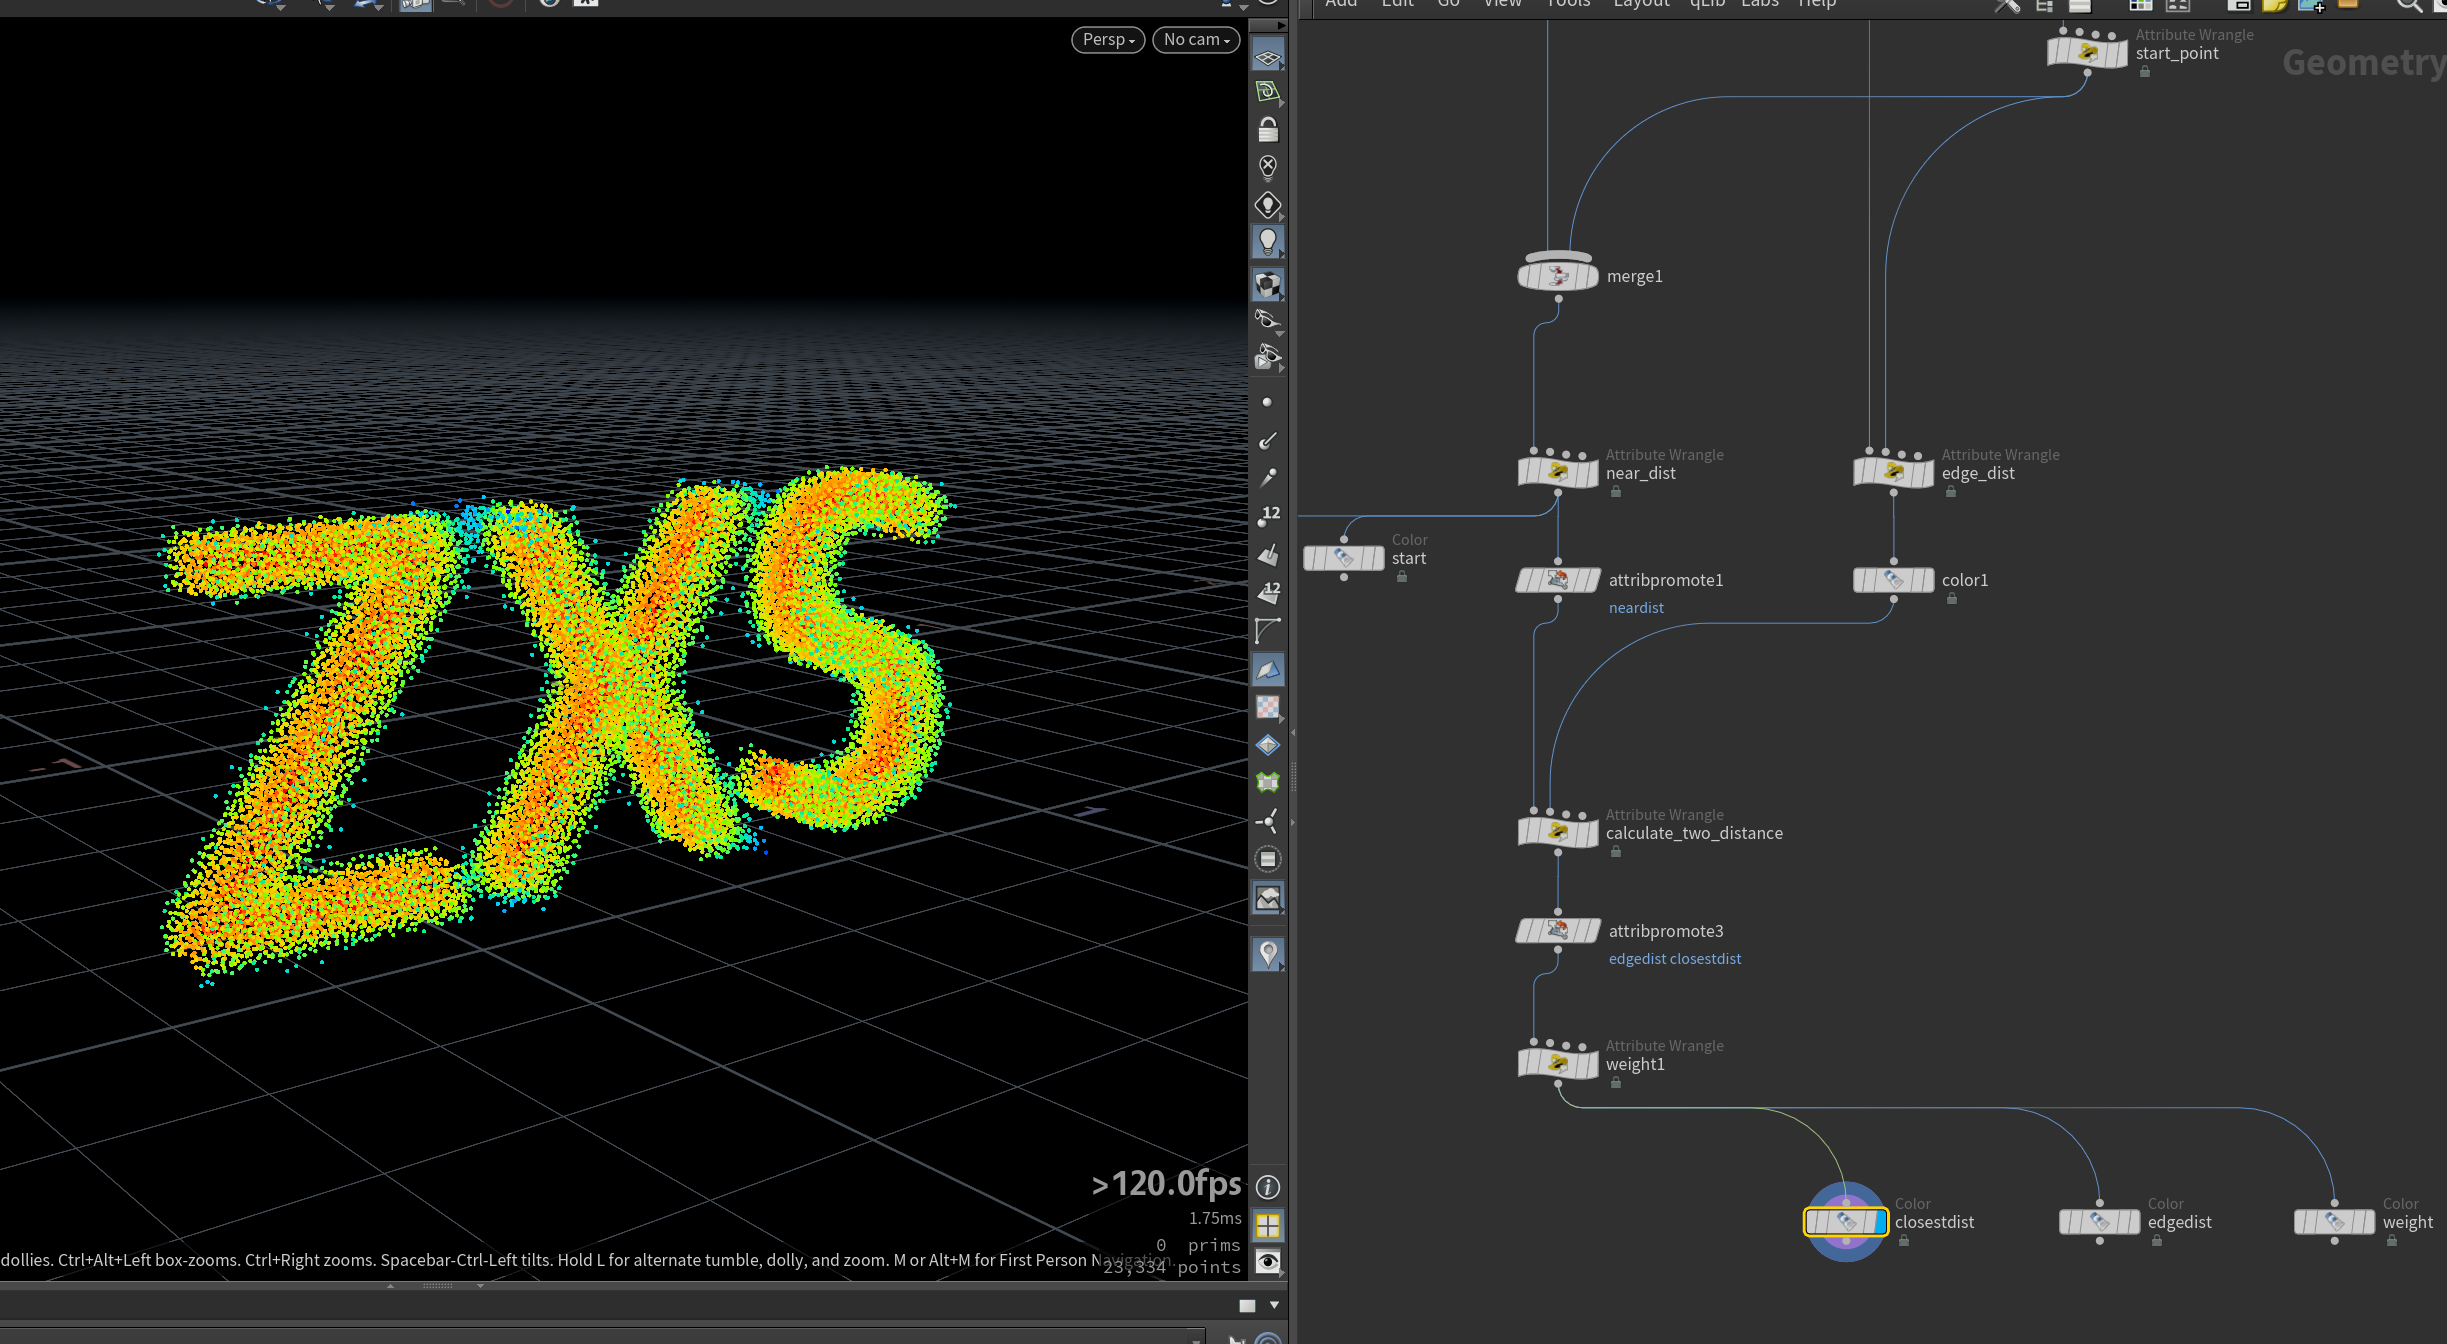Select the calculate_two_distance node
The height and width of the screenshot is (1344, 2447).
tap(1558, 833)
